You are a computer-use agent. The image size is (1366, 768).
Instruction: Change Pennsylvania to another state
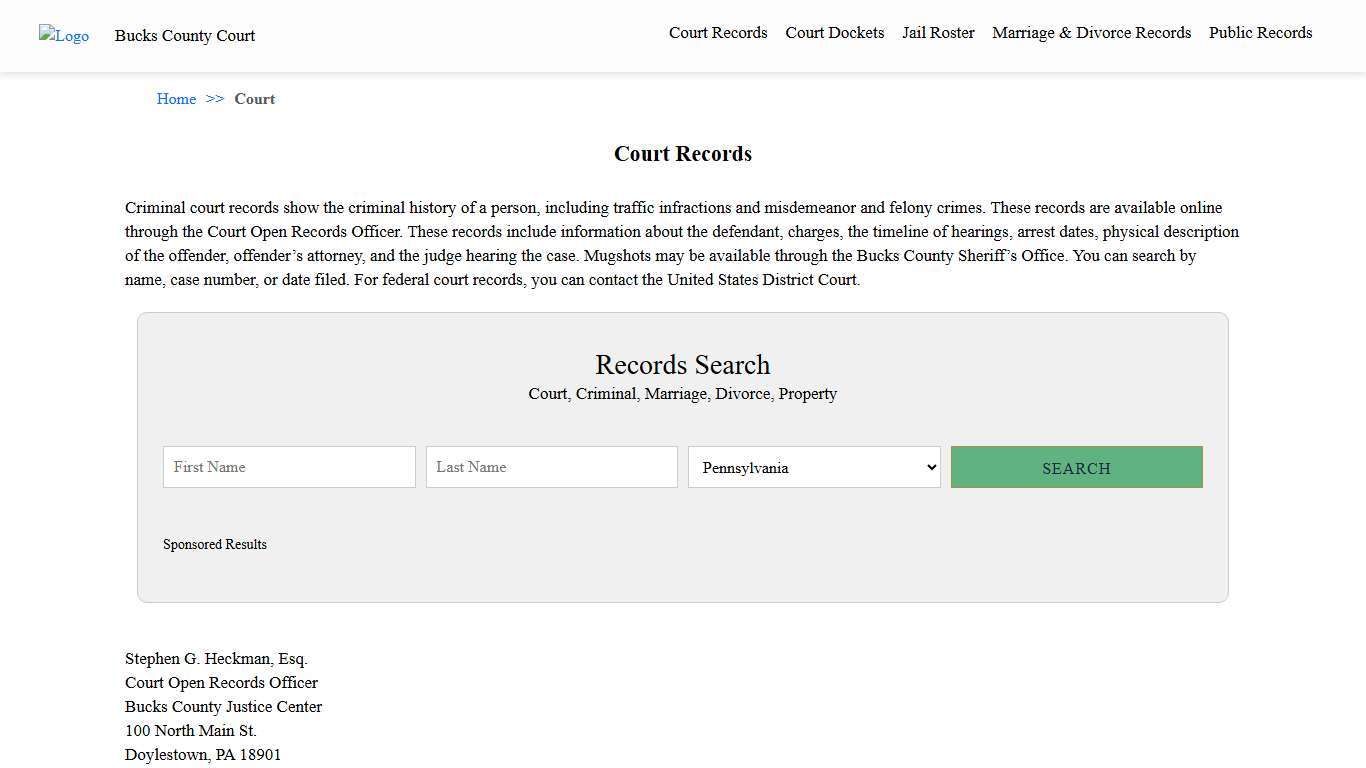[813, 467]
